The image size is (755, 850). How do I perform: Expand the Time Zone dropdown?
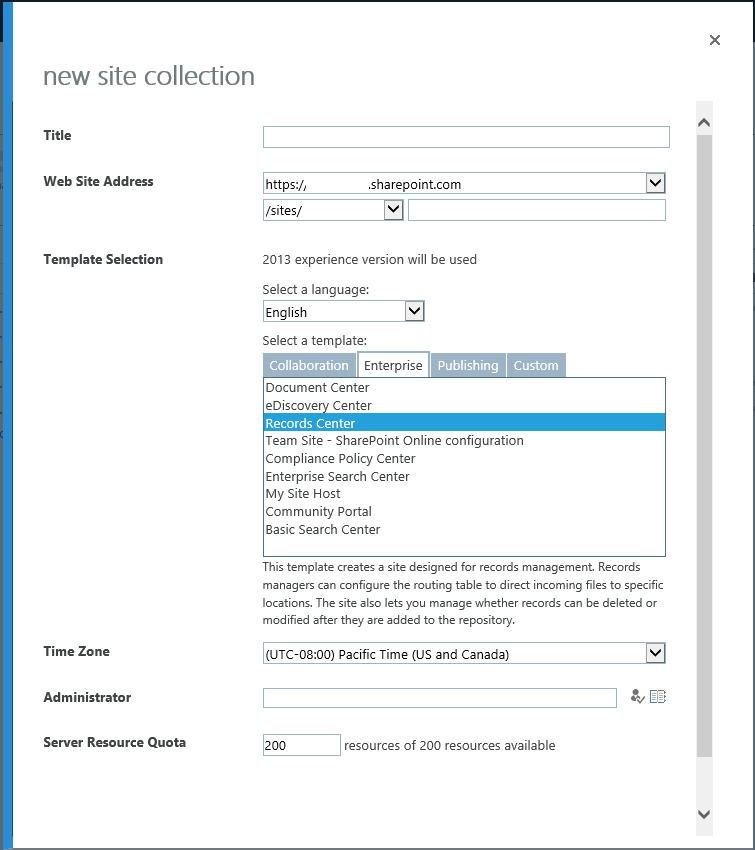(x=655, y=653)
